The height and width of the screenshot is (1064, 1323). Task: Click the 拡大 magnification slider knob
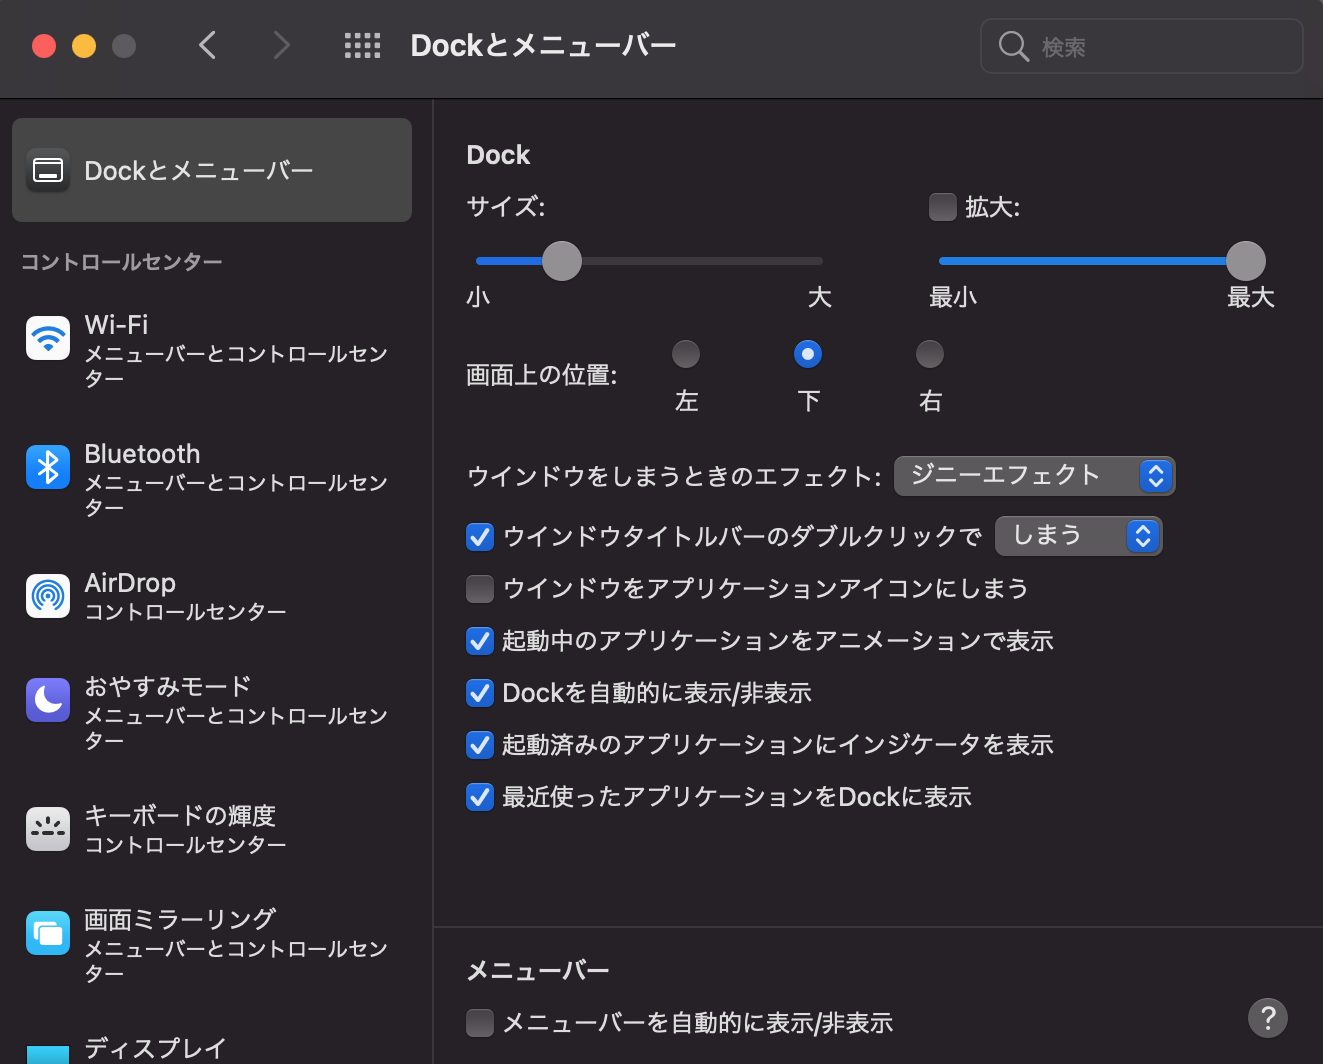coord(1246,261)
